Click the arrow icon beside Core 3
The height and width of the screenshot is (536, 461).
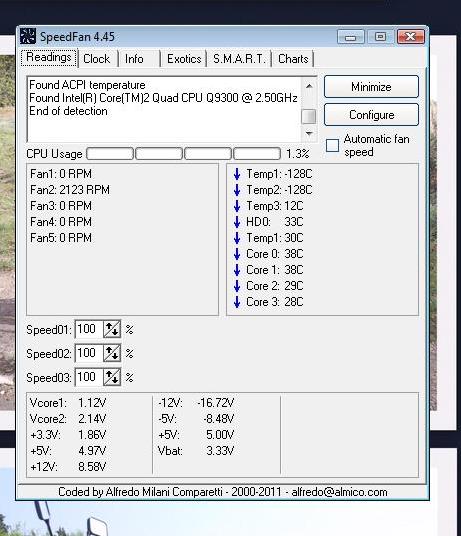(x=237, y=302)
